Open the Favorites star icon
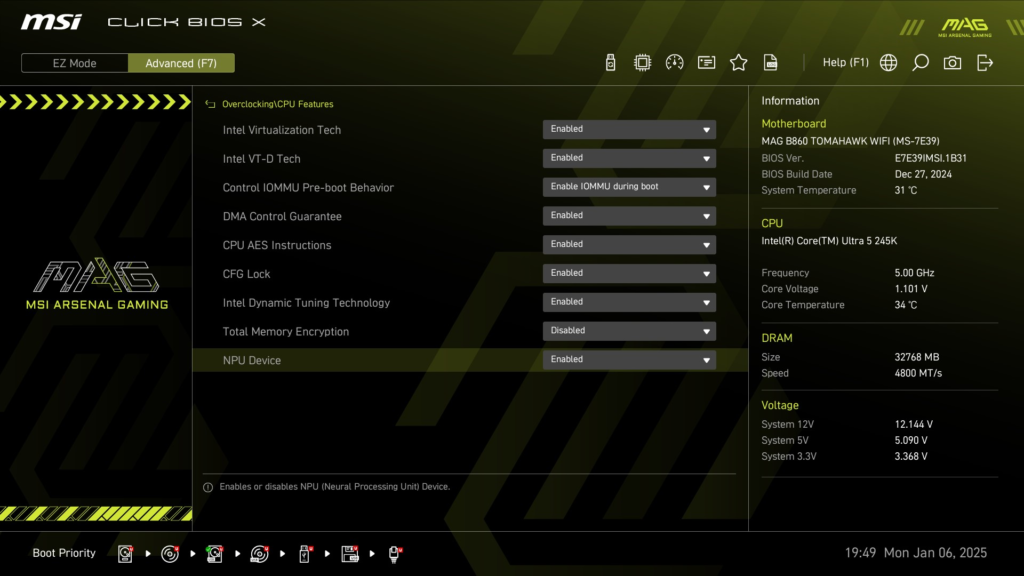Viewport: 1024px width, 576px height. point(738,61)
